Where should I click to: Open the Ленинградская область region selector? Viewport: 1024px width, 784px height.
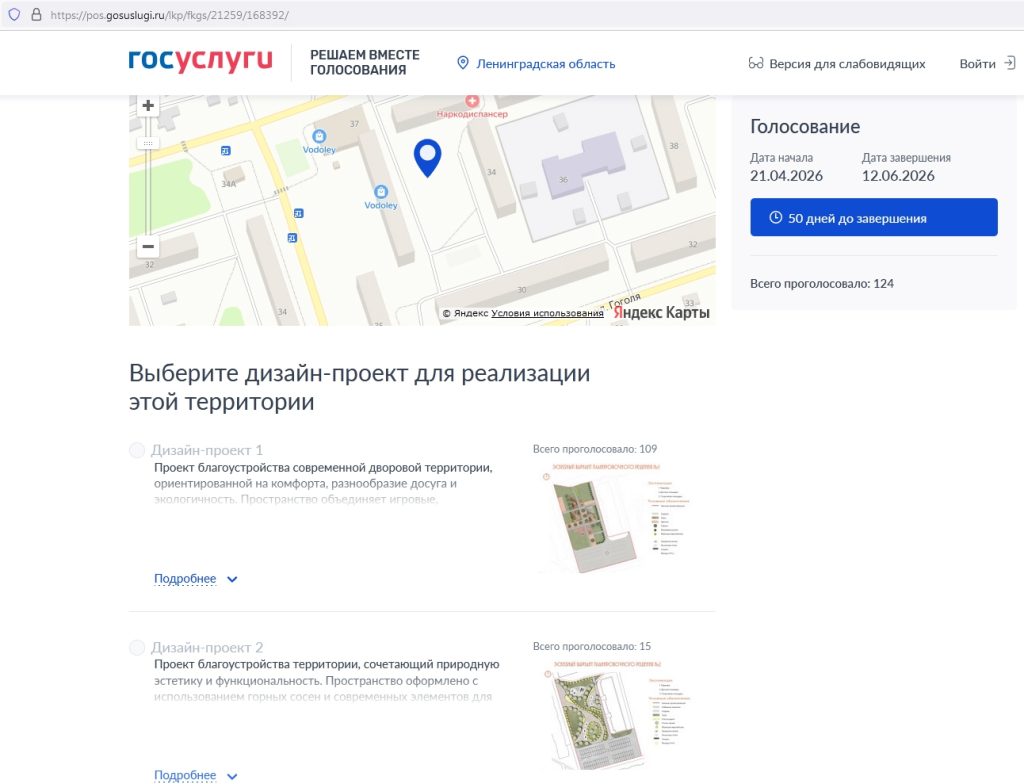536,64
